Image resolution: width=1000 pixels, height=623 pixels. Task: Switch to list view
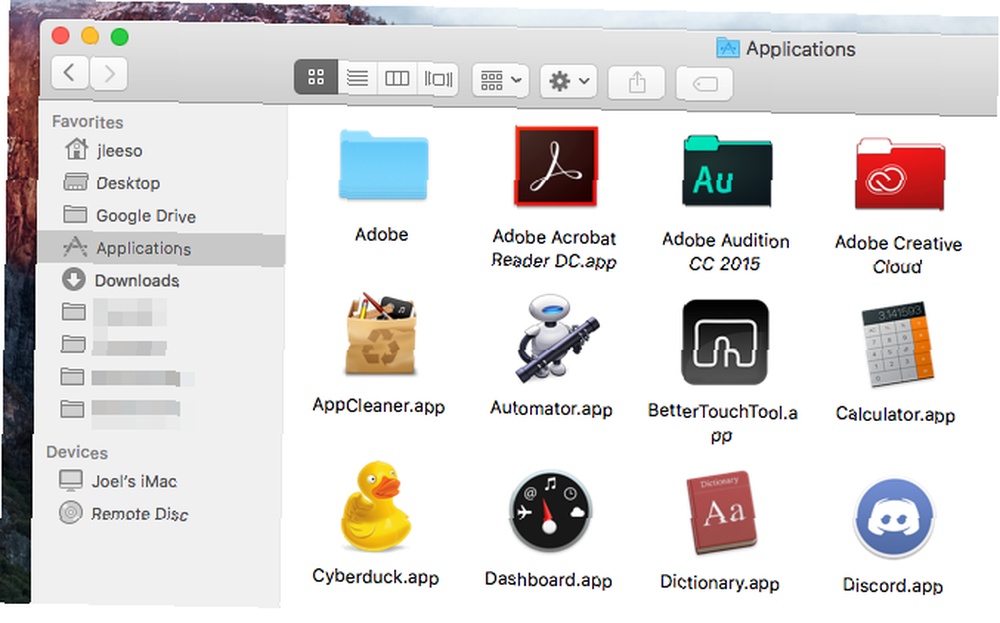click(x=357, y=78)
